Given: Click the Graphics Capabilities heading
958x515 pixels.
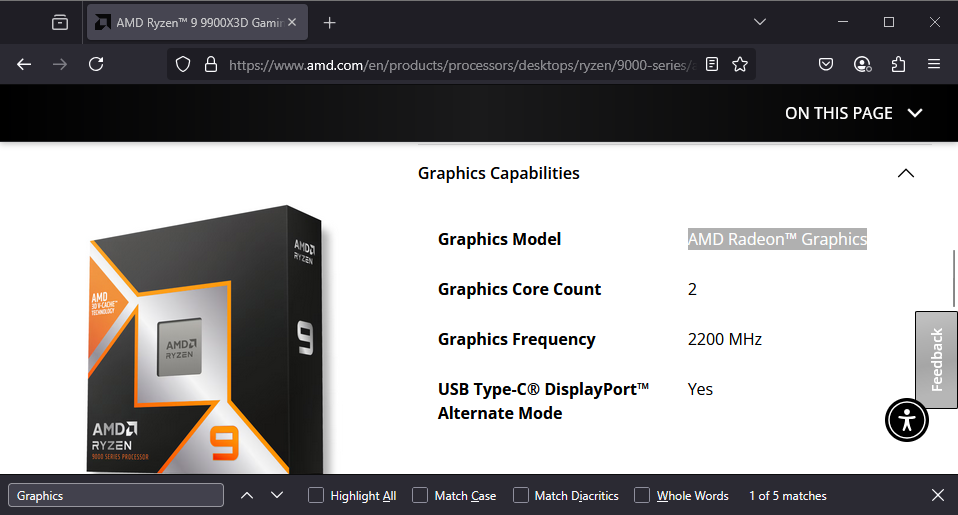Looking at the screenshot, I should pyautogui.click(x=499, y=173).
